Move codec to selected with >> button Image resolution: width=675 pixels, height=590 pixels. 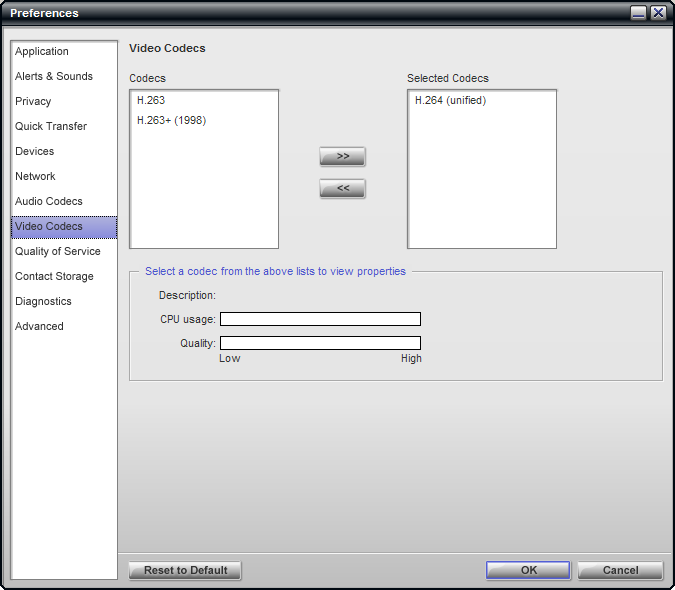click(x=342, y=157)
